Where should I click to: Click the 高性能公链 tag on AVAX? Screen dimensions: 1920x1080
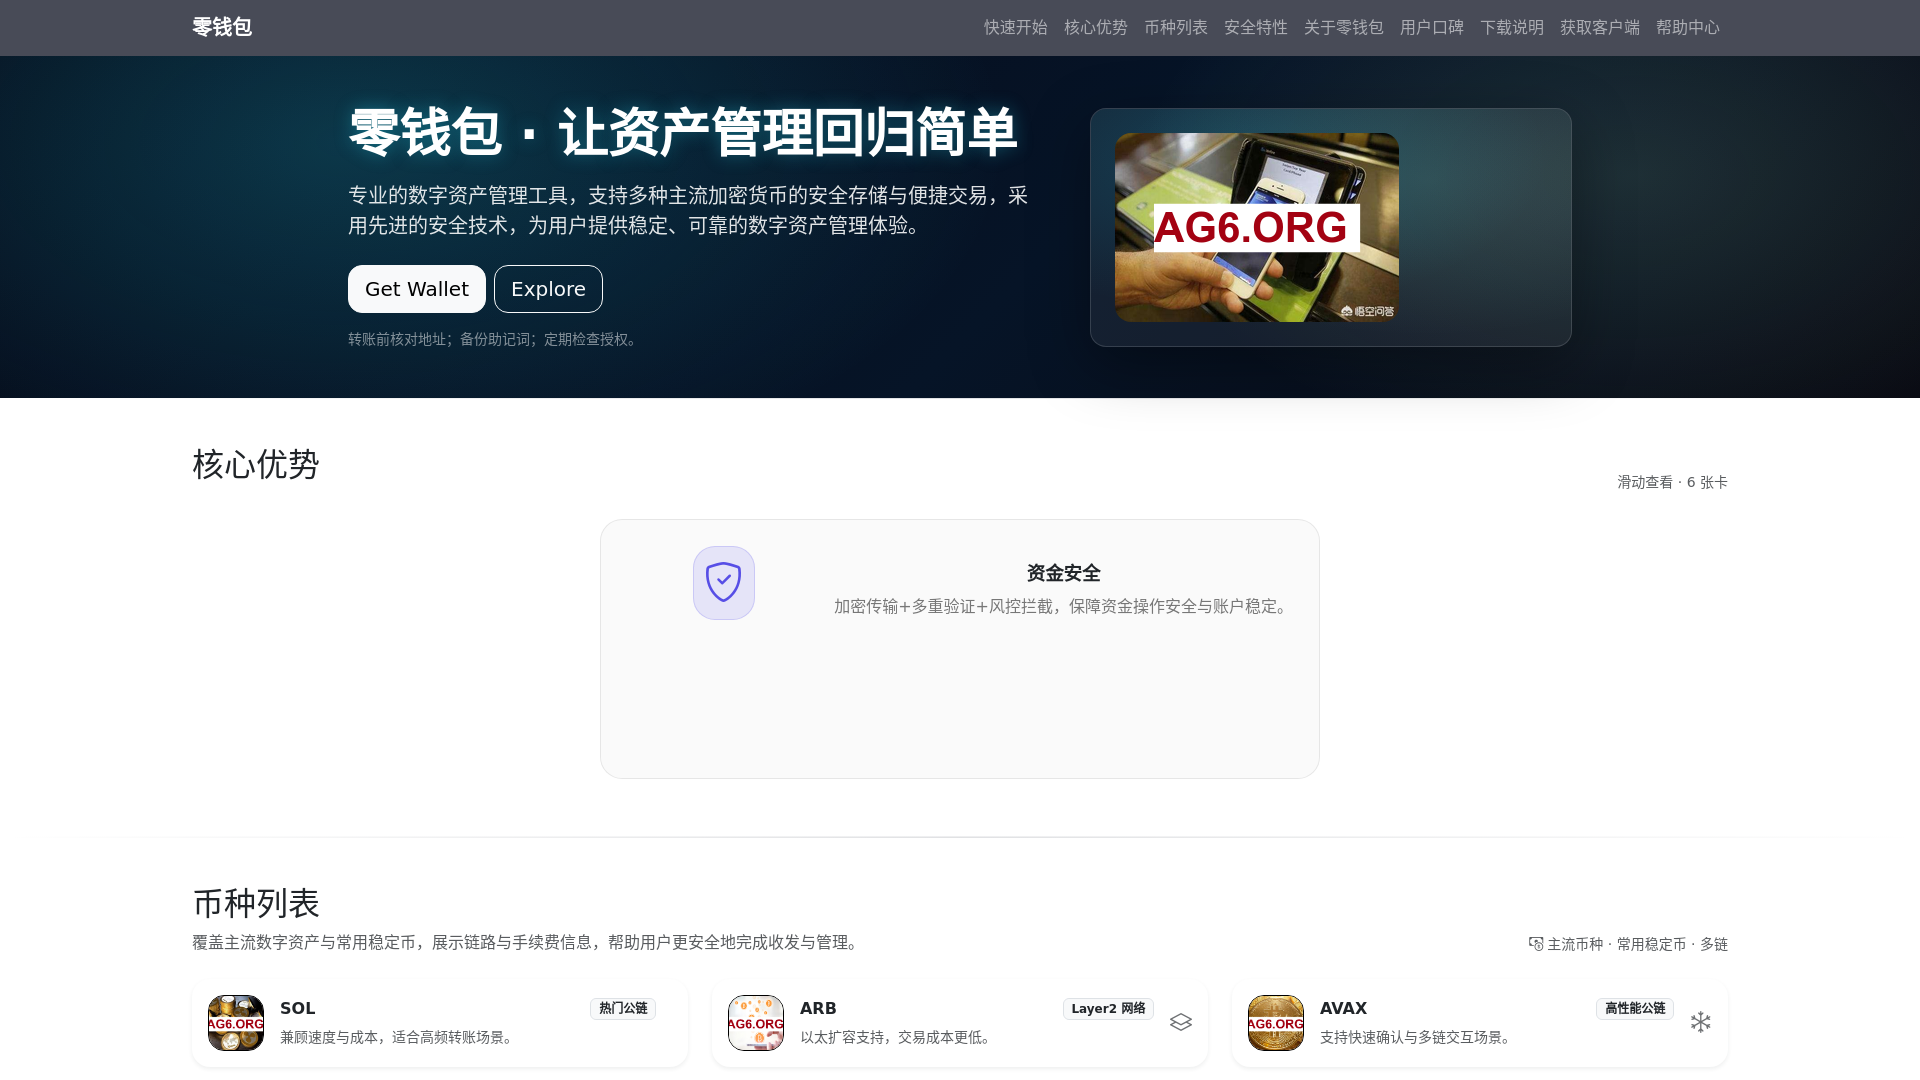tap(1635, 1008)
